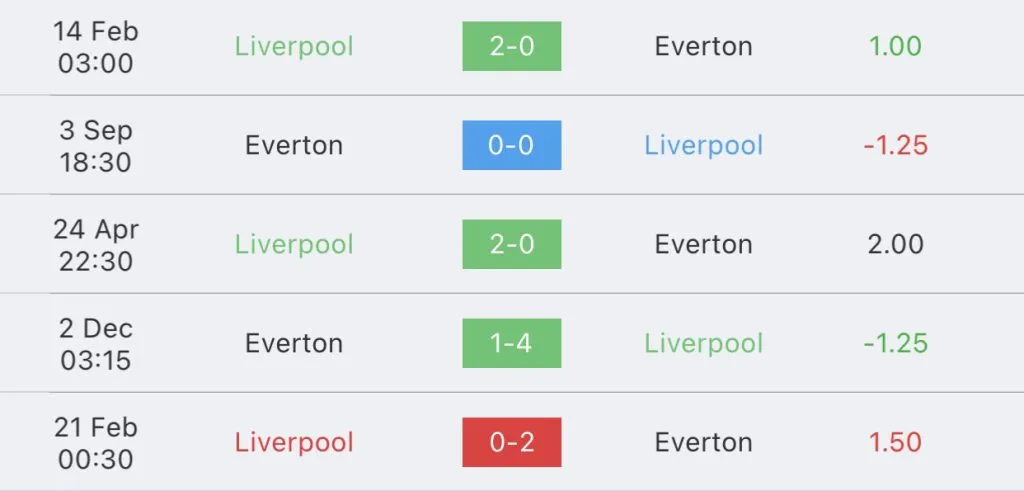
Task: Click Everton in the 14 Feb row
Action: click(703, 46)
